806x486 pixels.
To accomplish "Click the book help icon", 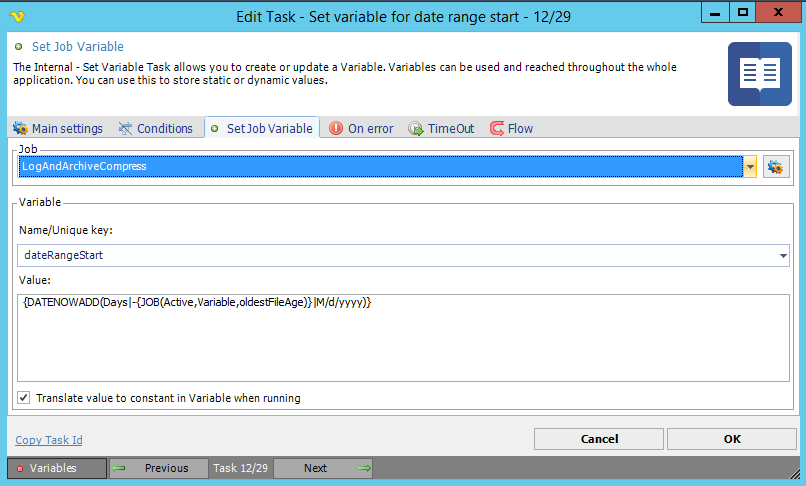I will [759, 74].
